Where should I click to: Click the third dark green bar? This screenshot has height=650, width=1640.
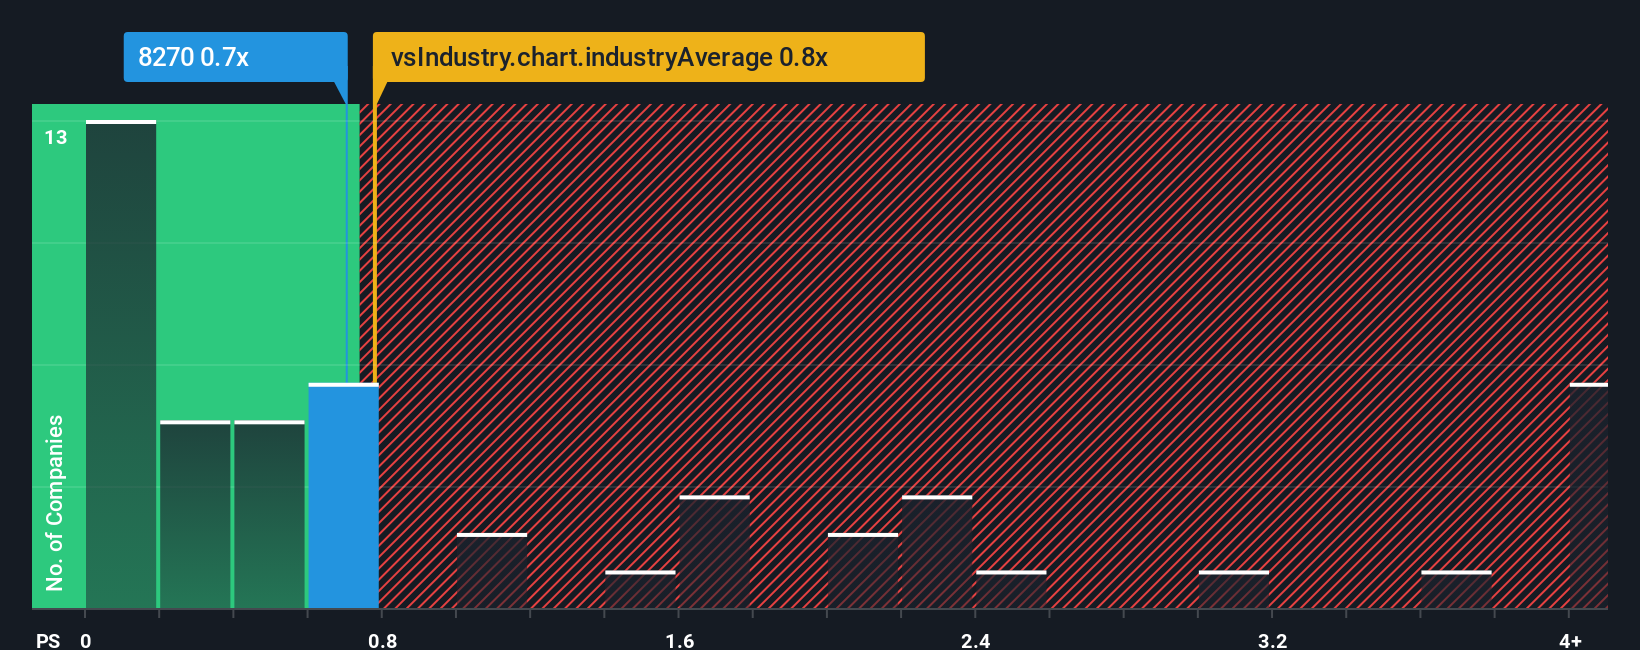click(269, 515)
